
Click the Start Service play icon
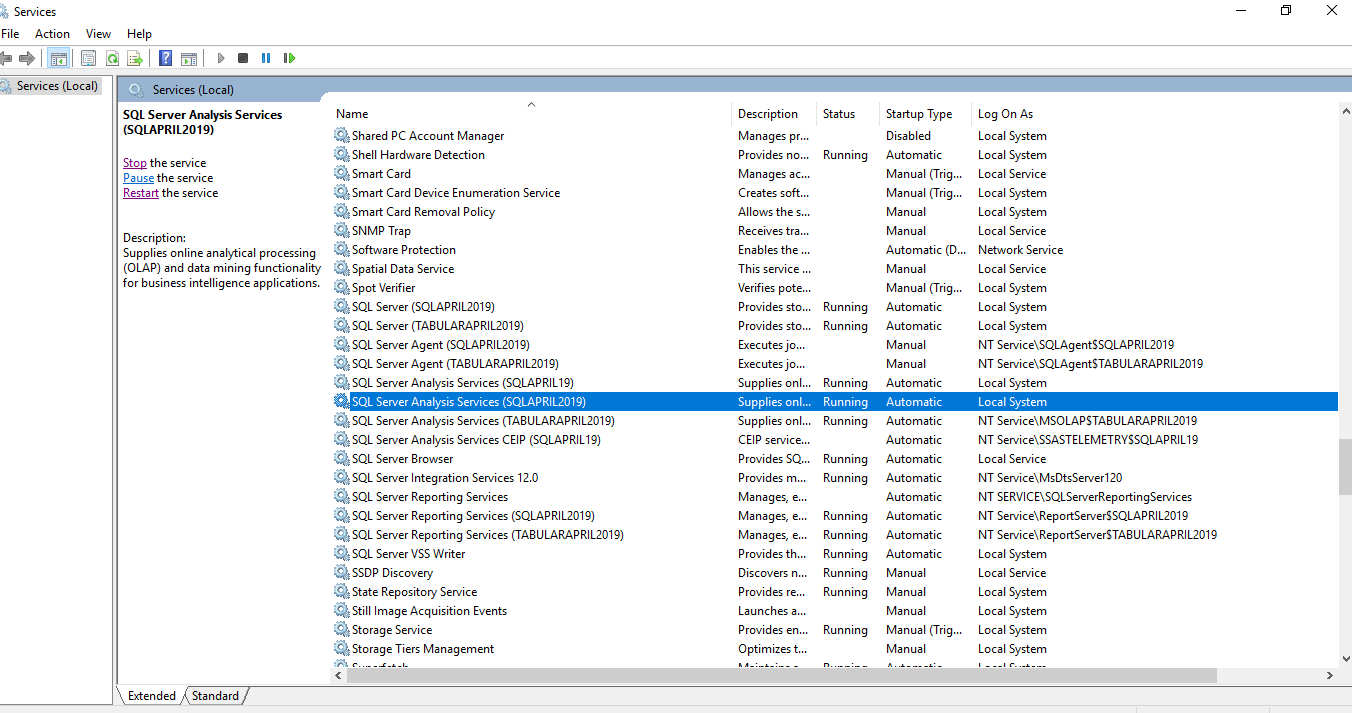pyautogui.click(x=221, y=58)
